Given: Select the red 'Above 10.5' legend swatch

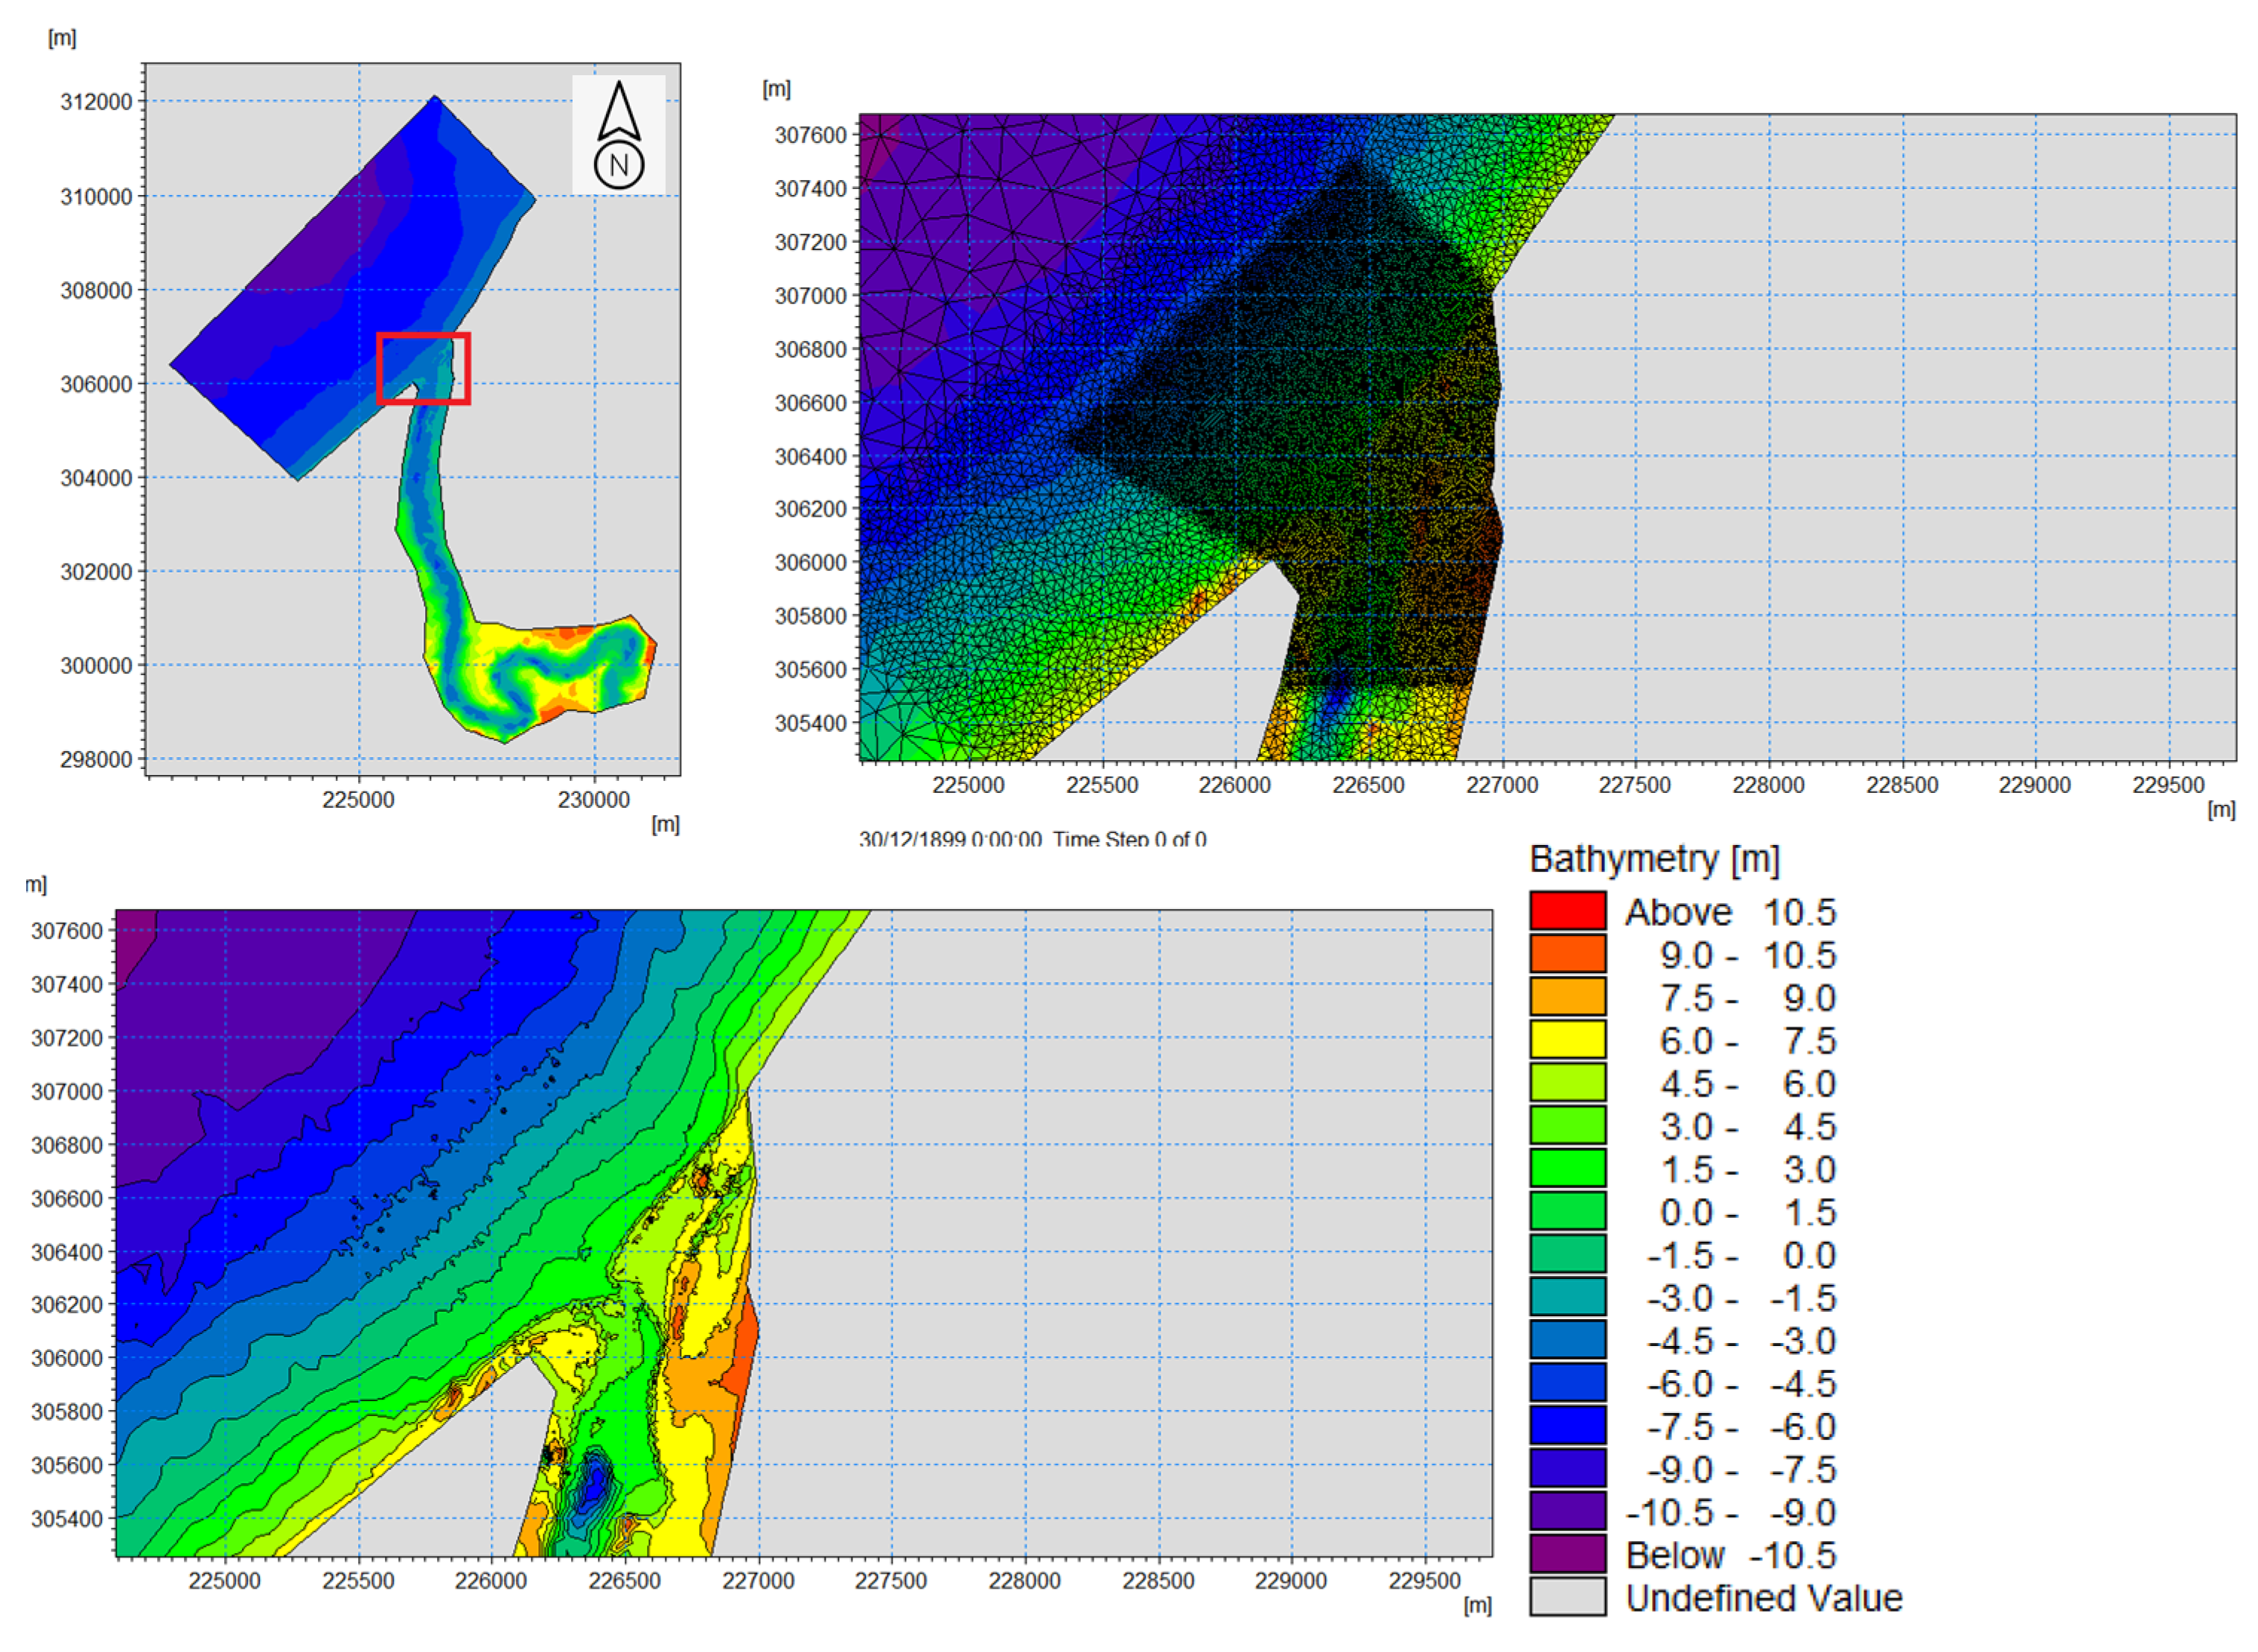Looking at the screenshot, I should [1568, 911].
